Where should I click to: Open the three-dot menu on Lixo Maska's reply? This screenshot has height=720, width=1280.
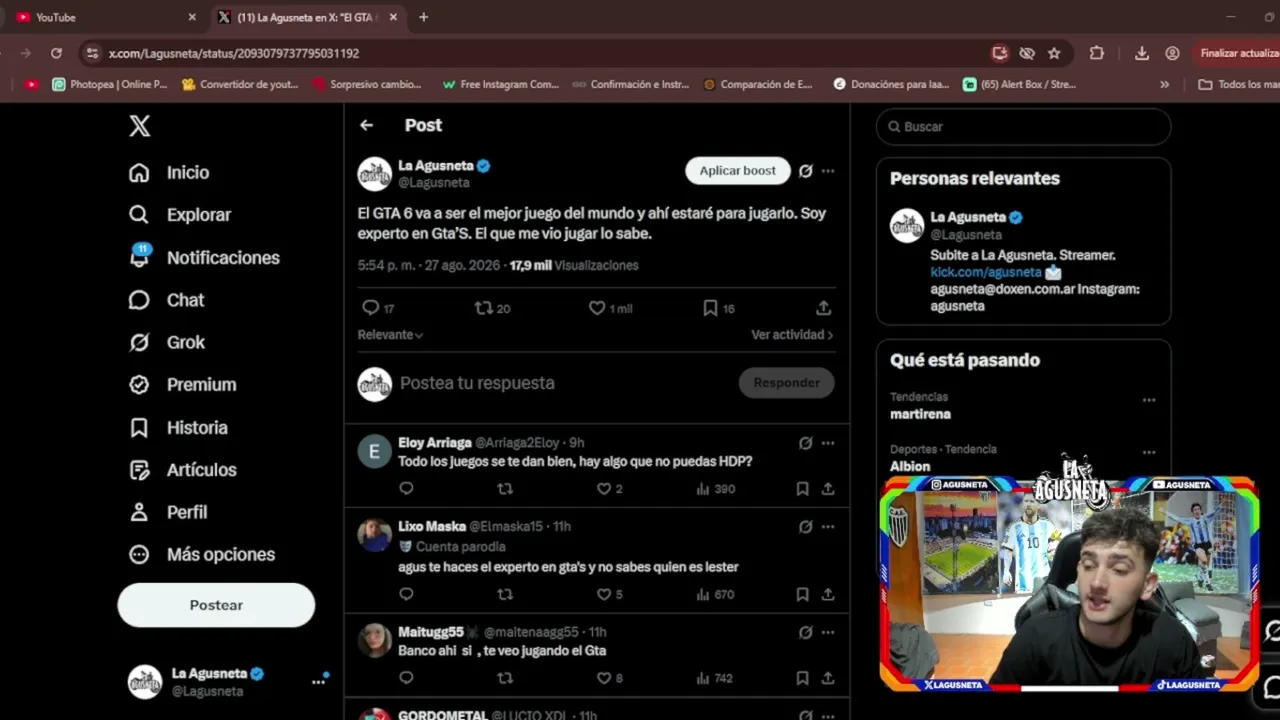(x=828, y=527)
